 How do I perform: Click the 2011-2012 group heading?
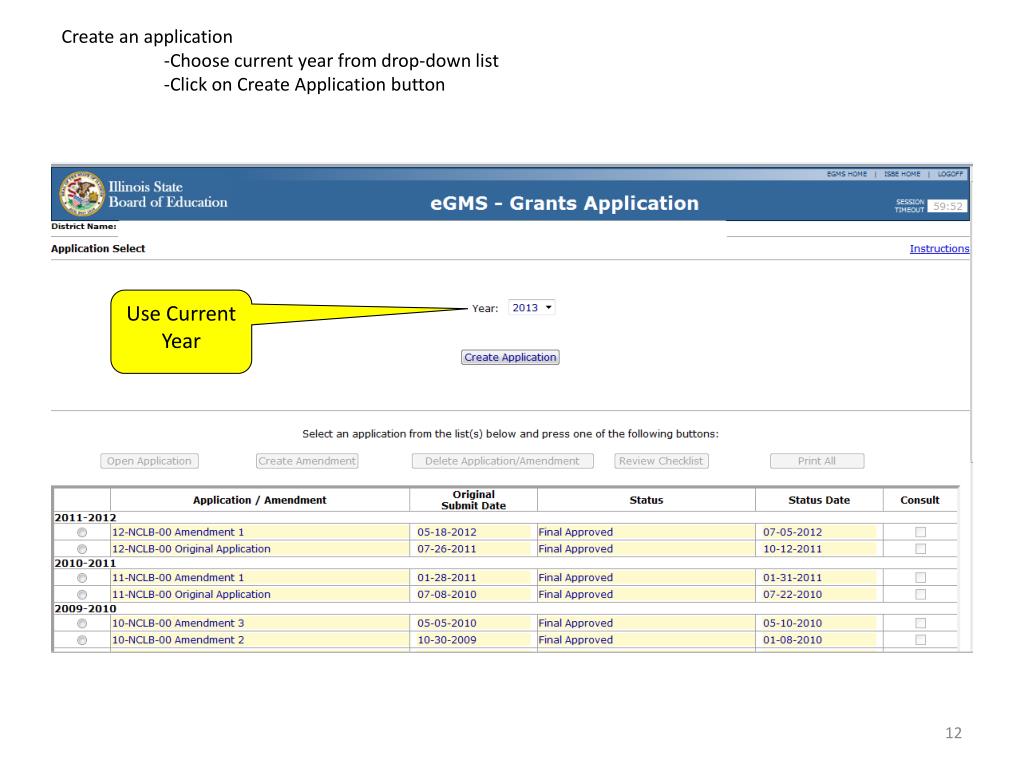(x=85, y=518)
